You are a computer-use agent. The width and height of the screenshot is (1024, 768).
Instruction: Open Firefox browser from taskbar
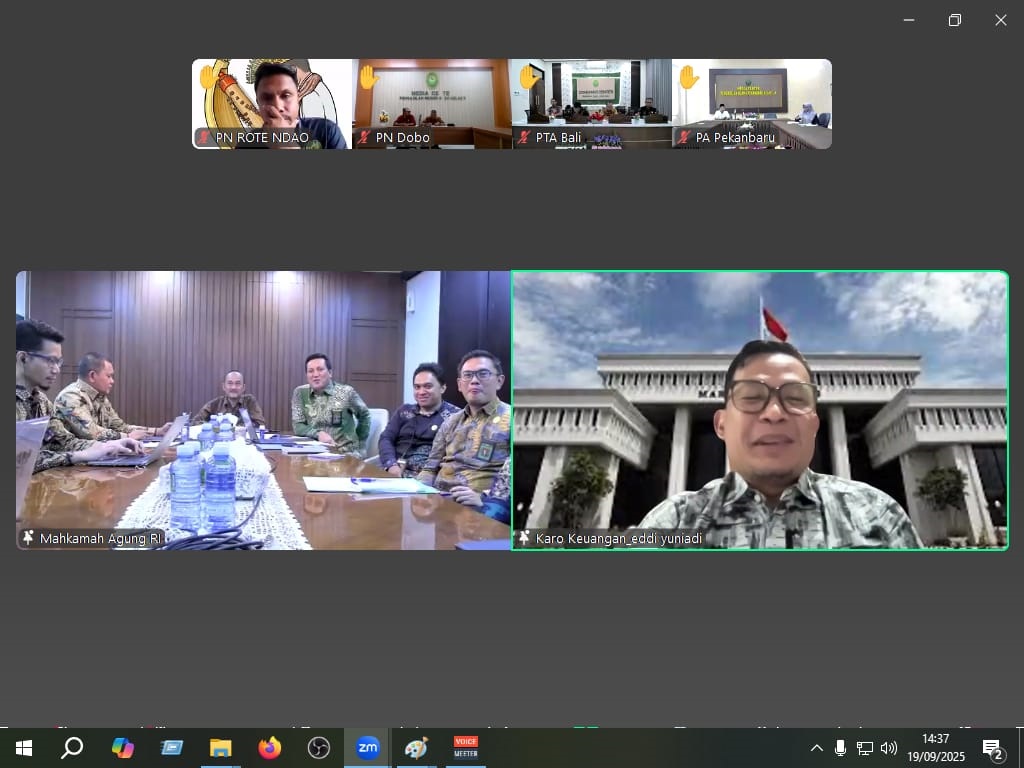[269, 748]
